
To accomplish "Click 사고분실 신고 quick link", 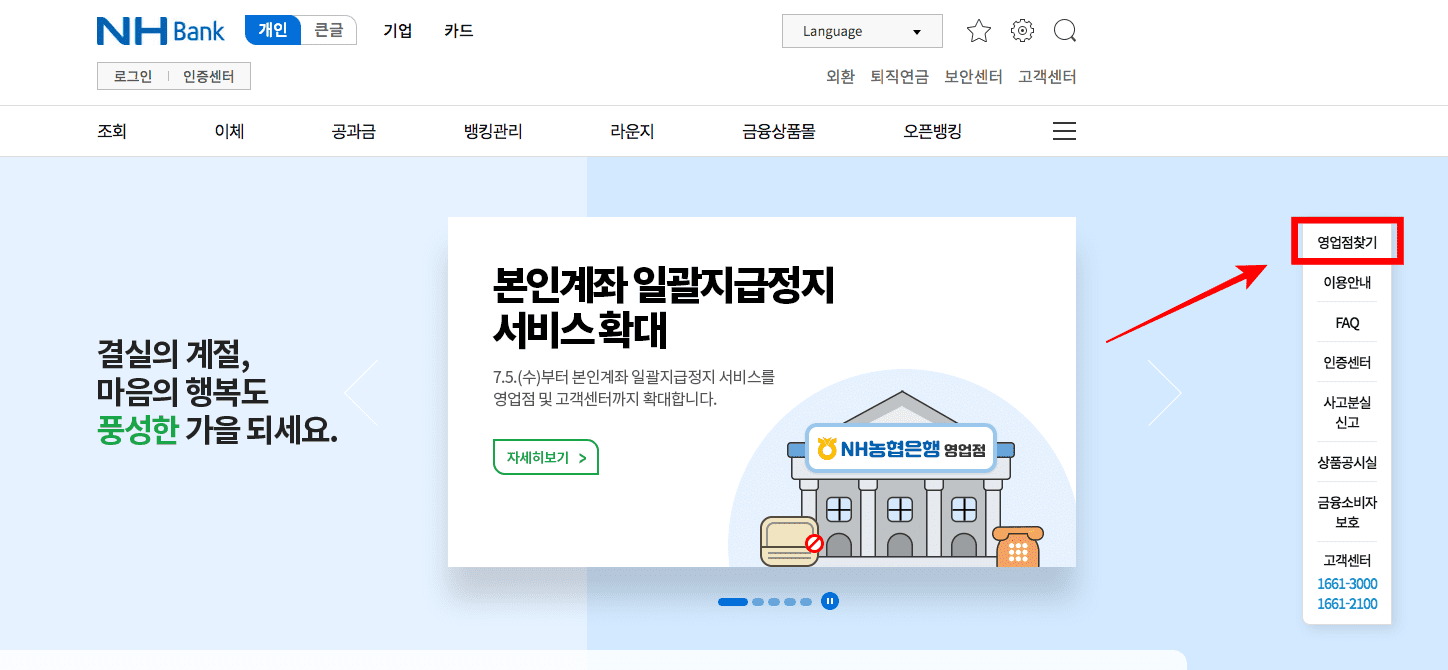I will point(1347,412).
